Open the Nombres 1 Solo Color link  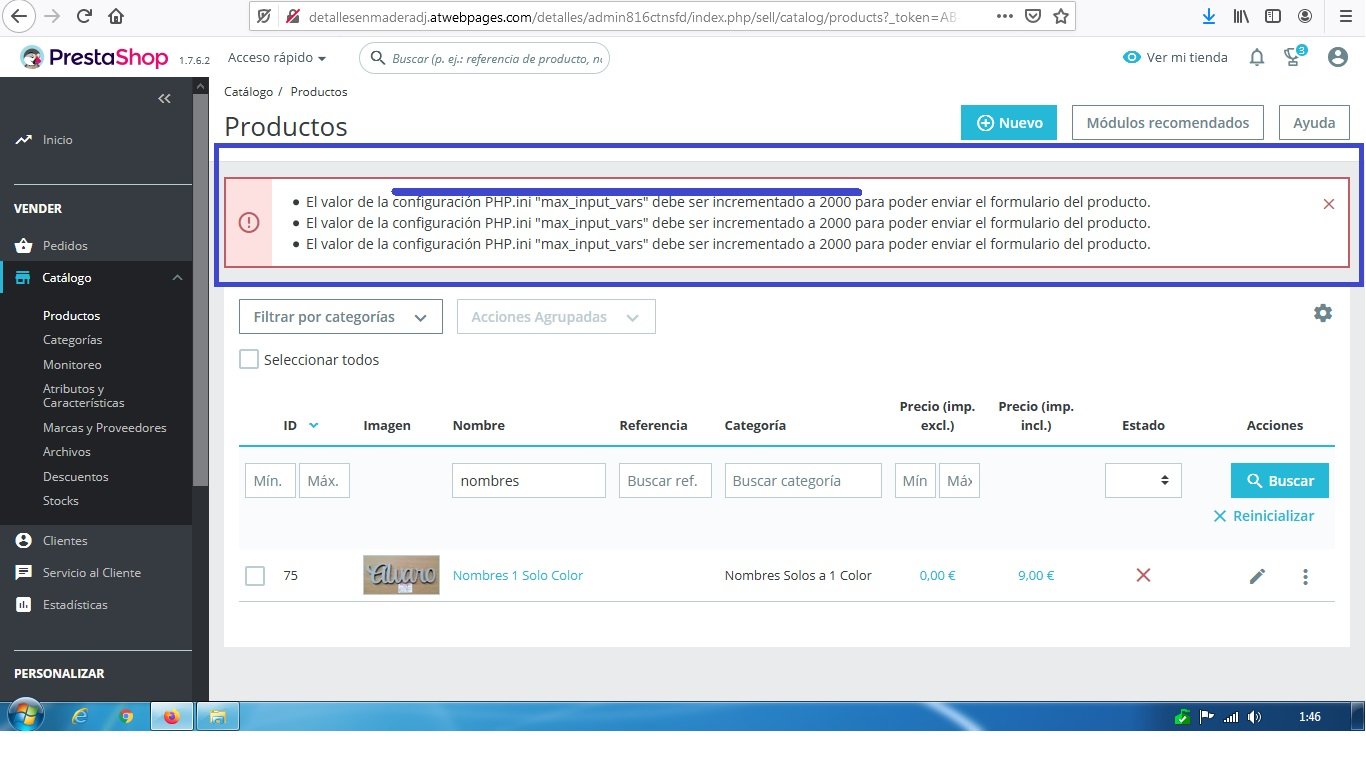518,575
